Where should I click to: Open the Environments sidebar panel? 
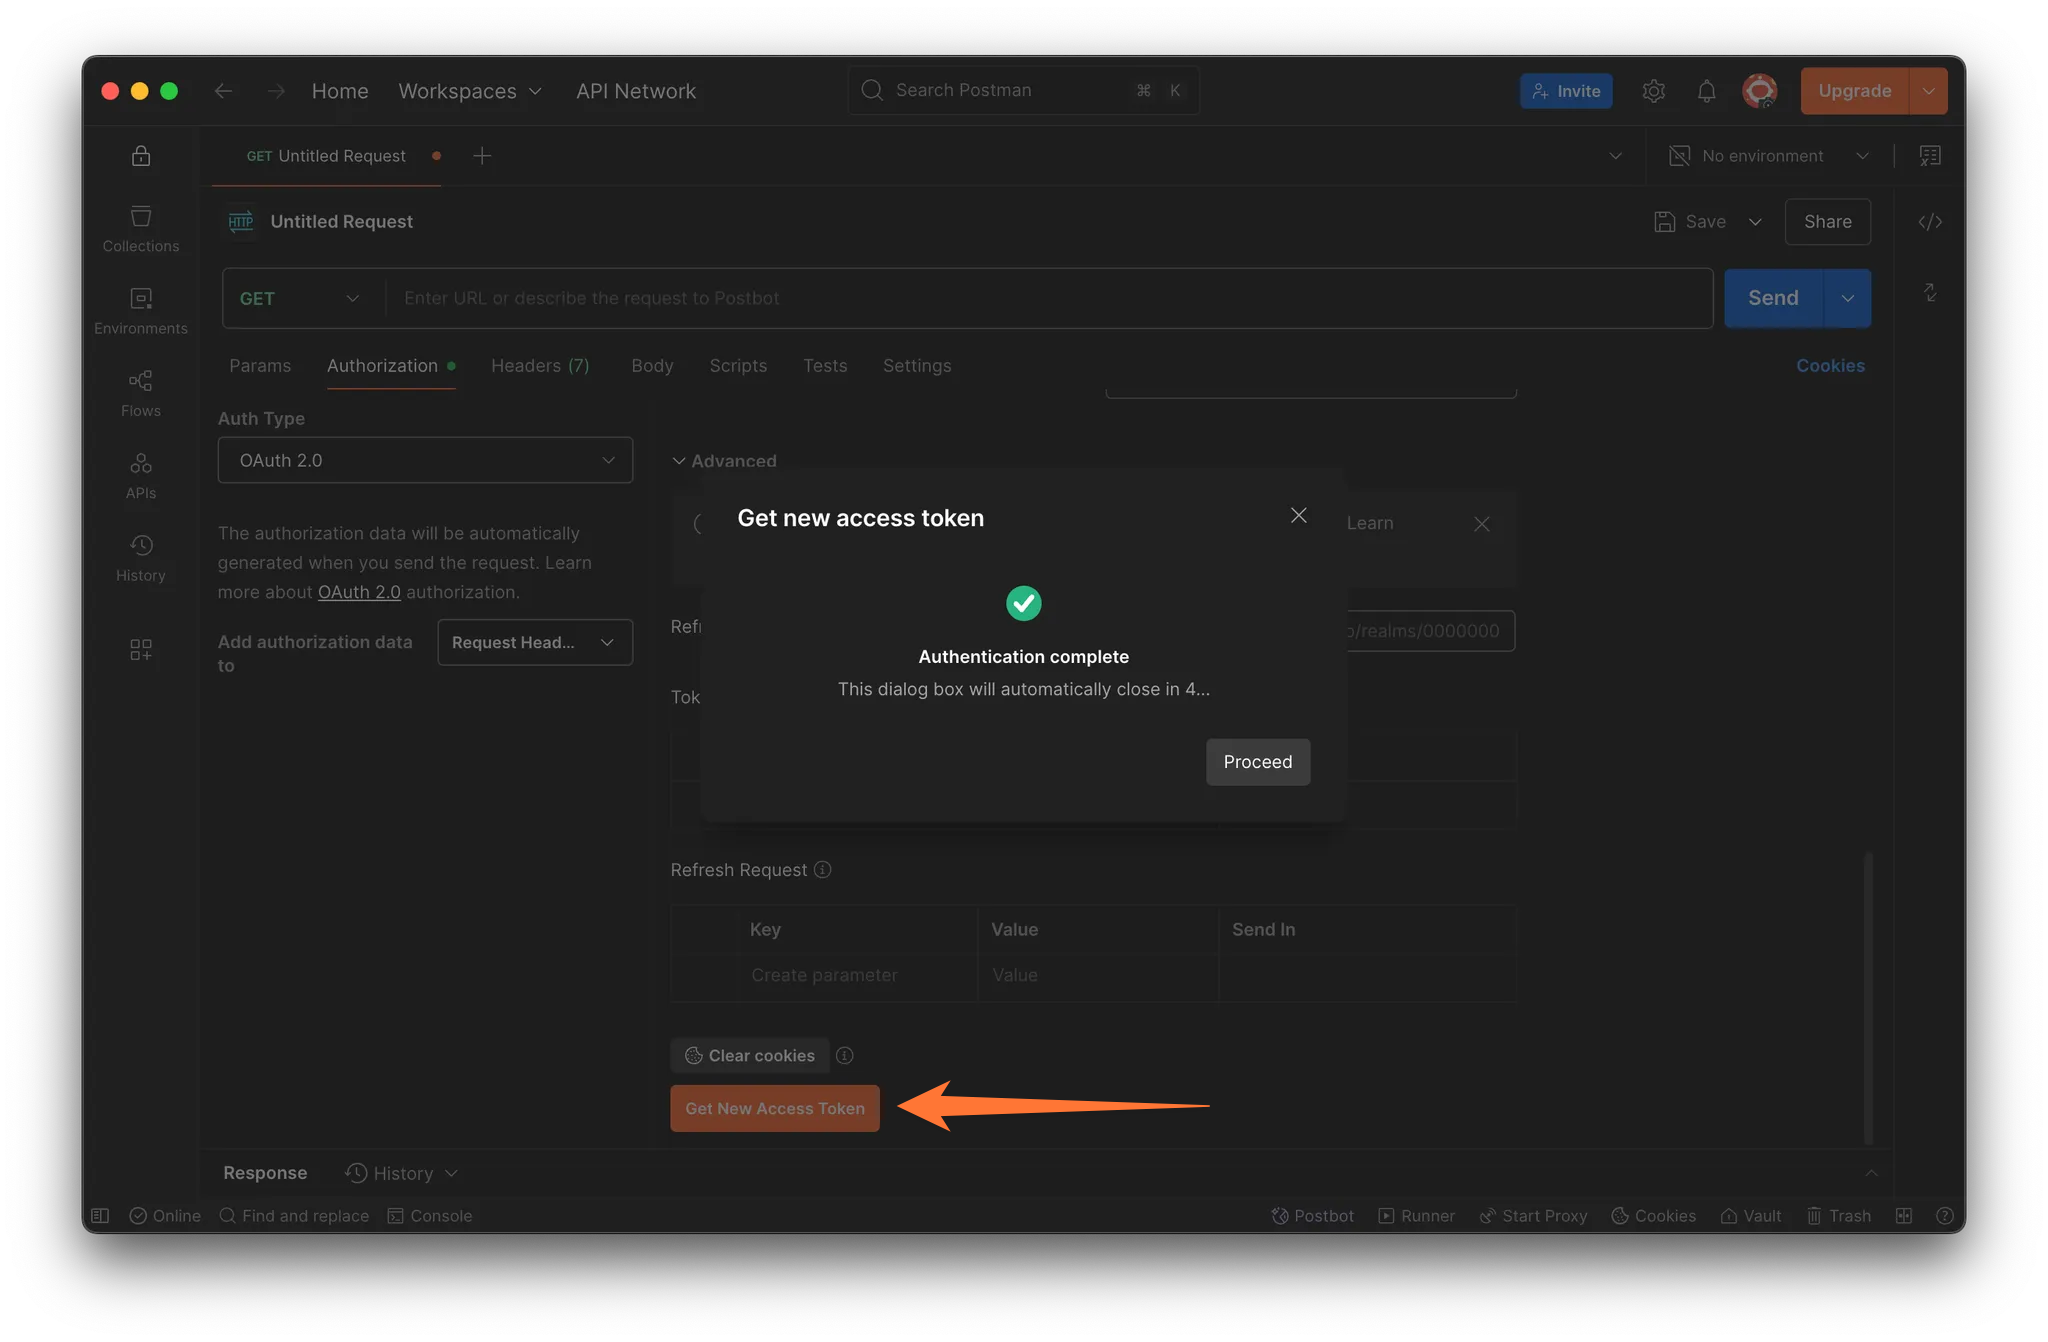[x=140, y=311]
